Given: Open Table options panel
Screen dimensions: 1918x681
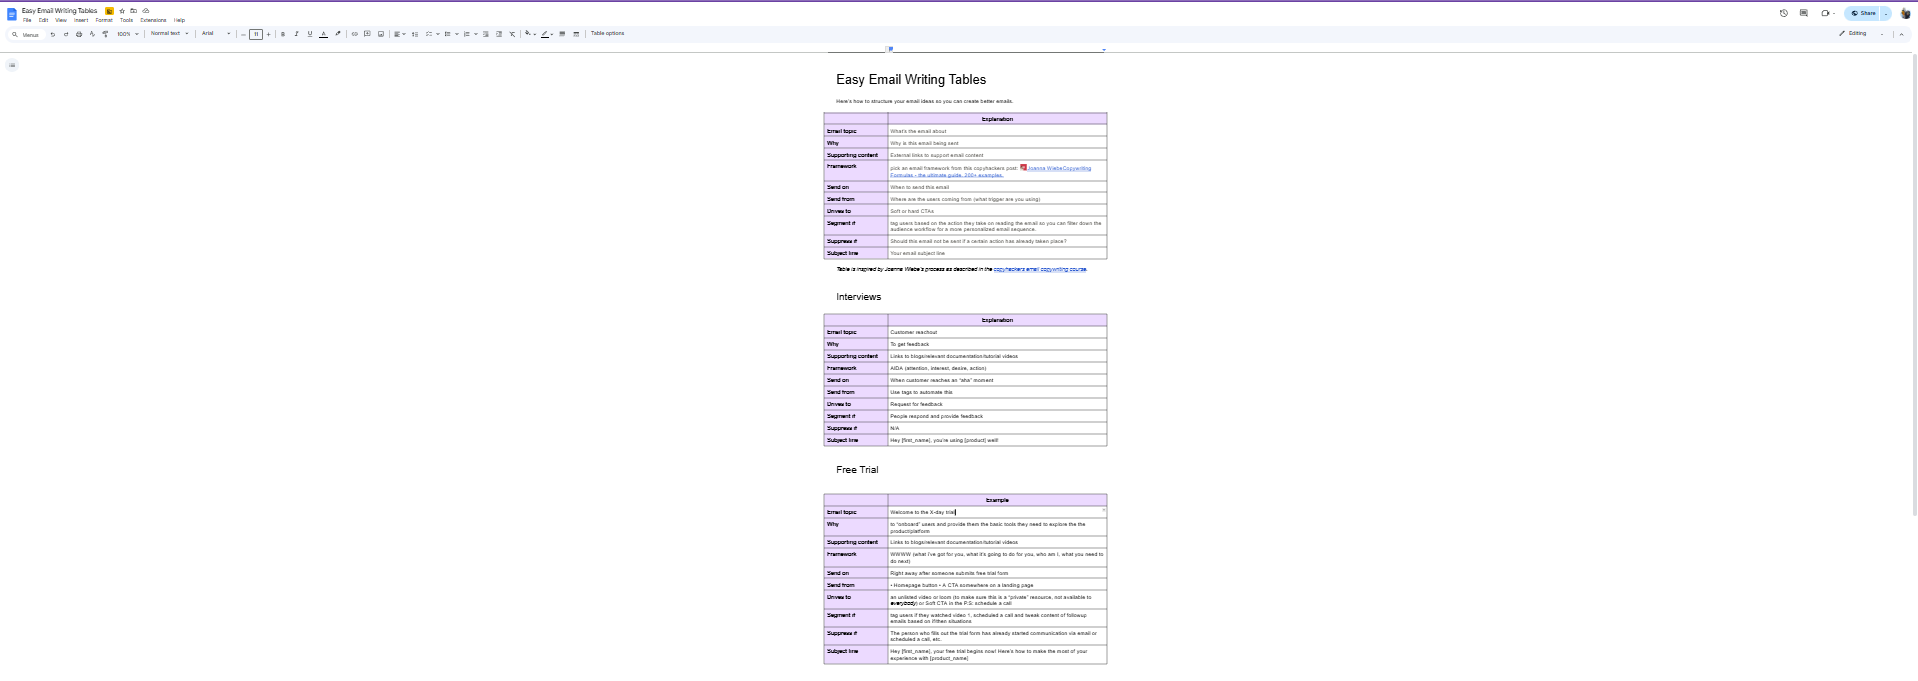Looking at the screenshot, I should pyautogui.click(x=607, y=33).
